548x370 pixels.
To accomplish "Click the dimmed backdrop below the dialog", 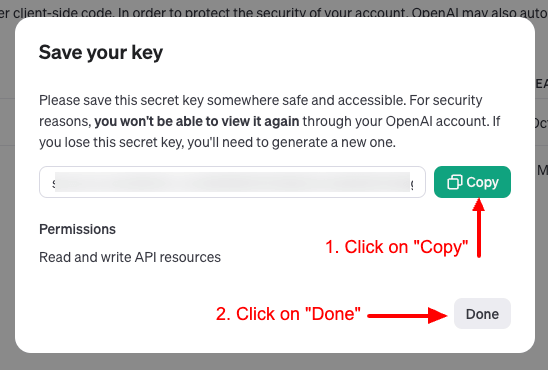I will [274, 362].
